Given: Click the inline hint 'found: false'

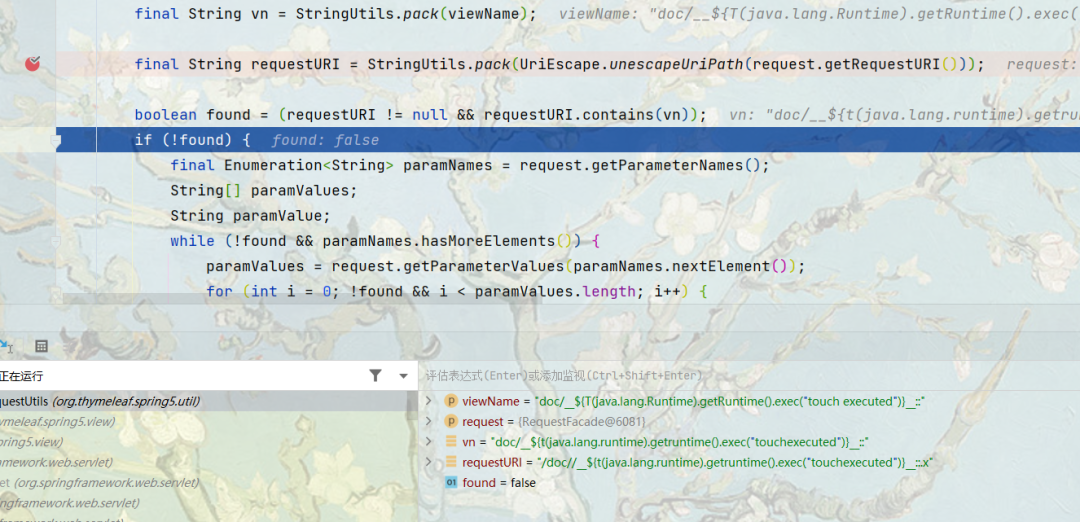Looking at the screenshot, I should point(325,140).
